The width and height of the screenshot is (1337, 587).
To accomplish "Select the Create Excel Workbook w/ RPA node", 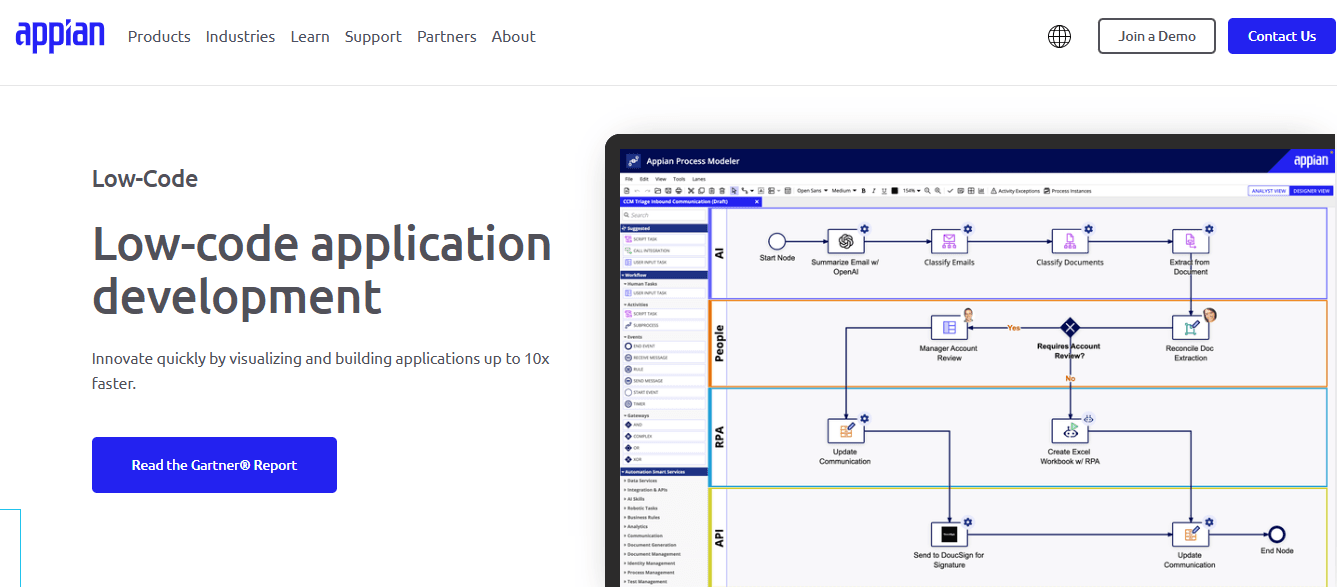I will click(x=1070, y=431).
